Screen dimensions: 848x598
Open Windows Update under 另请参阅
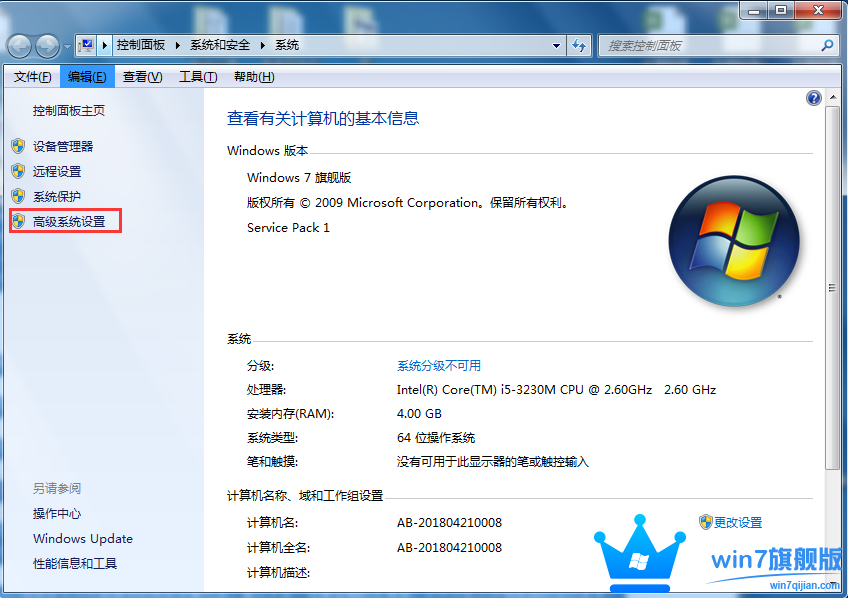point(83,539)
